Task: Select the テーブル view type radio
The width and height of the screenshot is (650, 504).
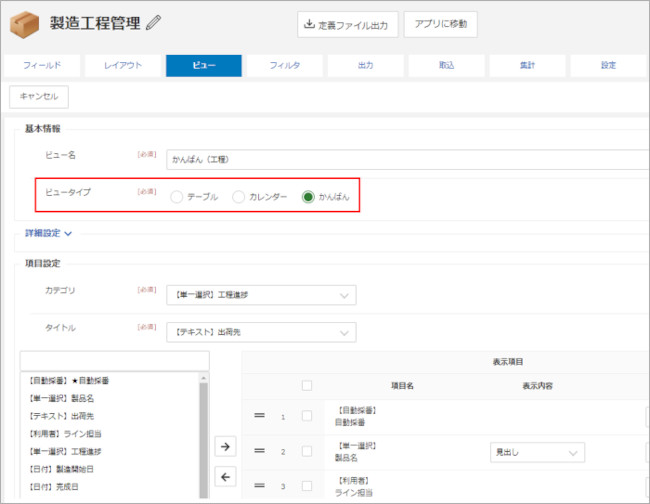Action: tap(177, 197)
